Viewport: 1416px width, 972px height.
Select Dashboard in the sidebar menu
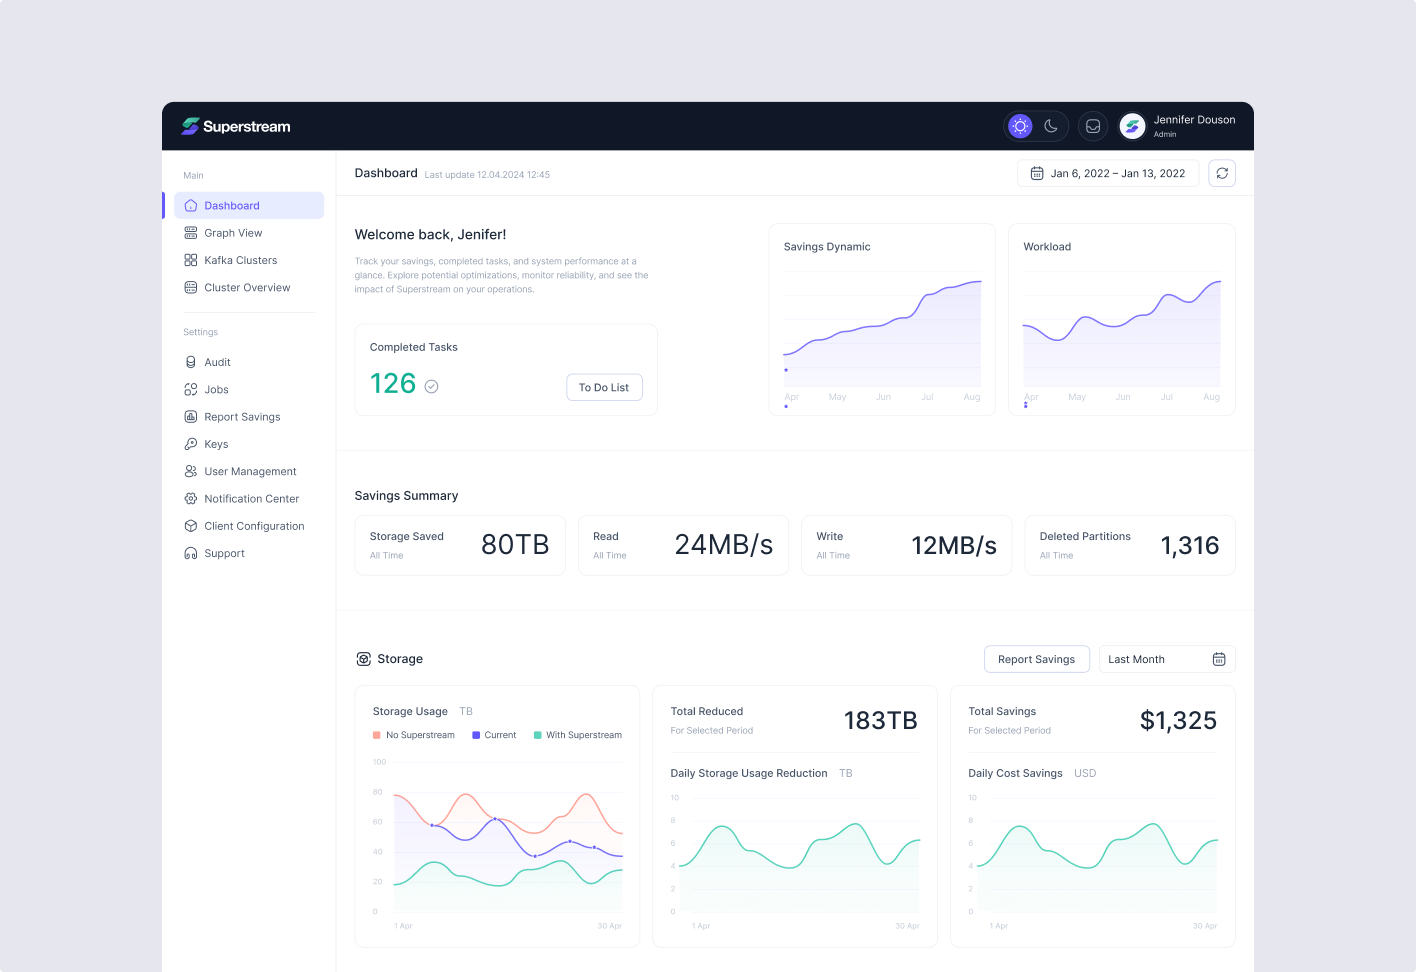tap(249, 206)
